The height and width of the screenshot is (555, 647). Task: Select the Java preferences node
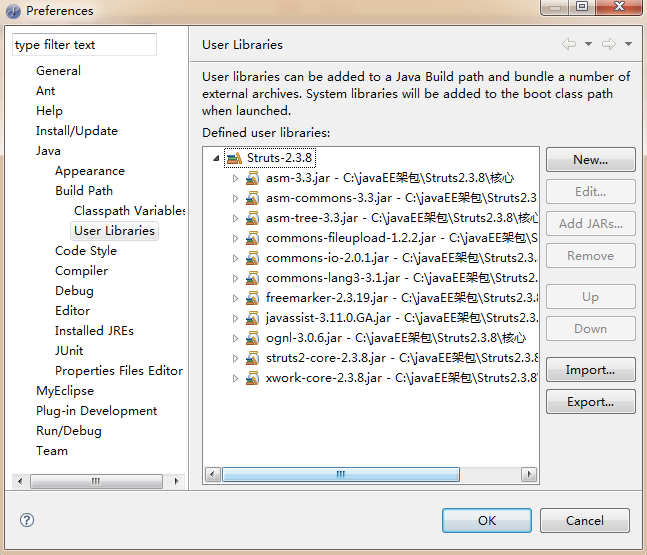click(48, 151)
